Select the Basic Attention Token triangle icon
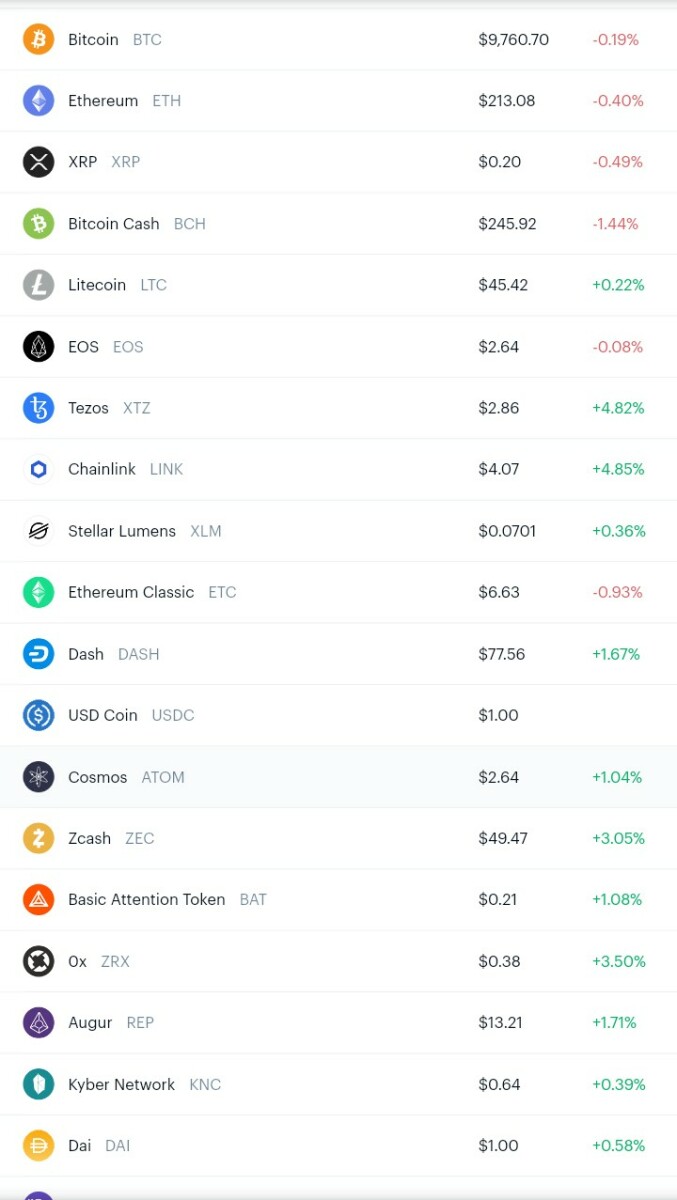Image resolution: width=677 pixels, height=1200 pixels. coord(38,900)
